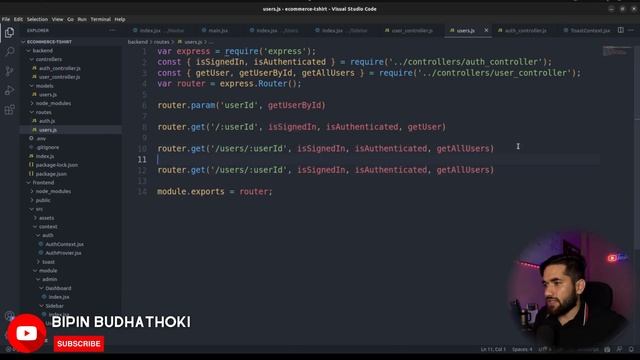640x360 pixels.
Task: Click the notifications bell in status bar
Action: click(631, 349)
